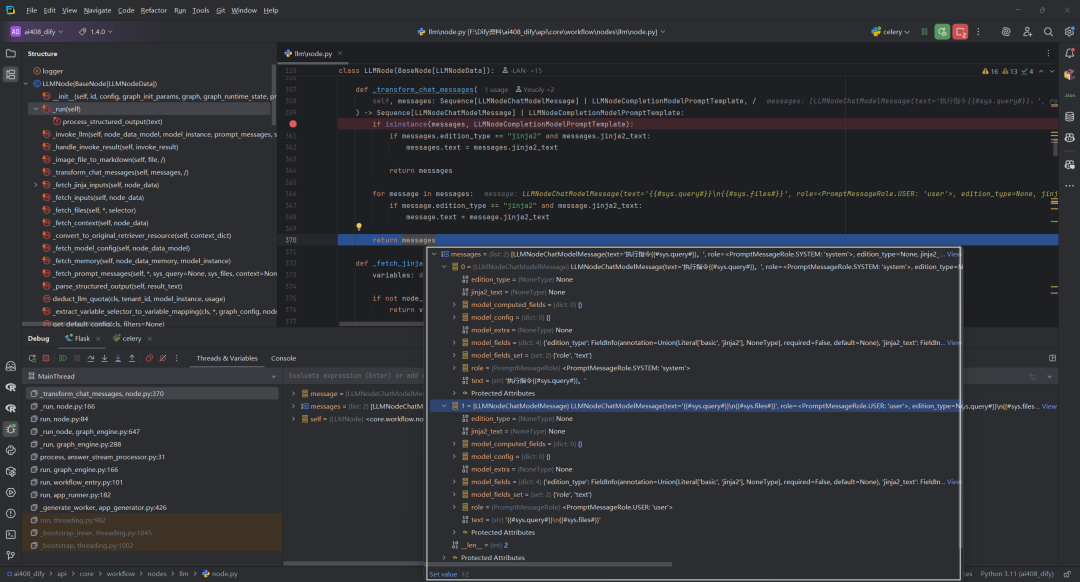Collapse messages root in value popup
Screen dimensions: 1080x582
coord(434,254)
